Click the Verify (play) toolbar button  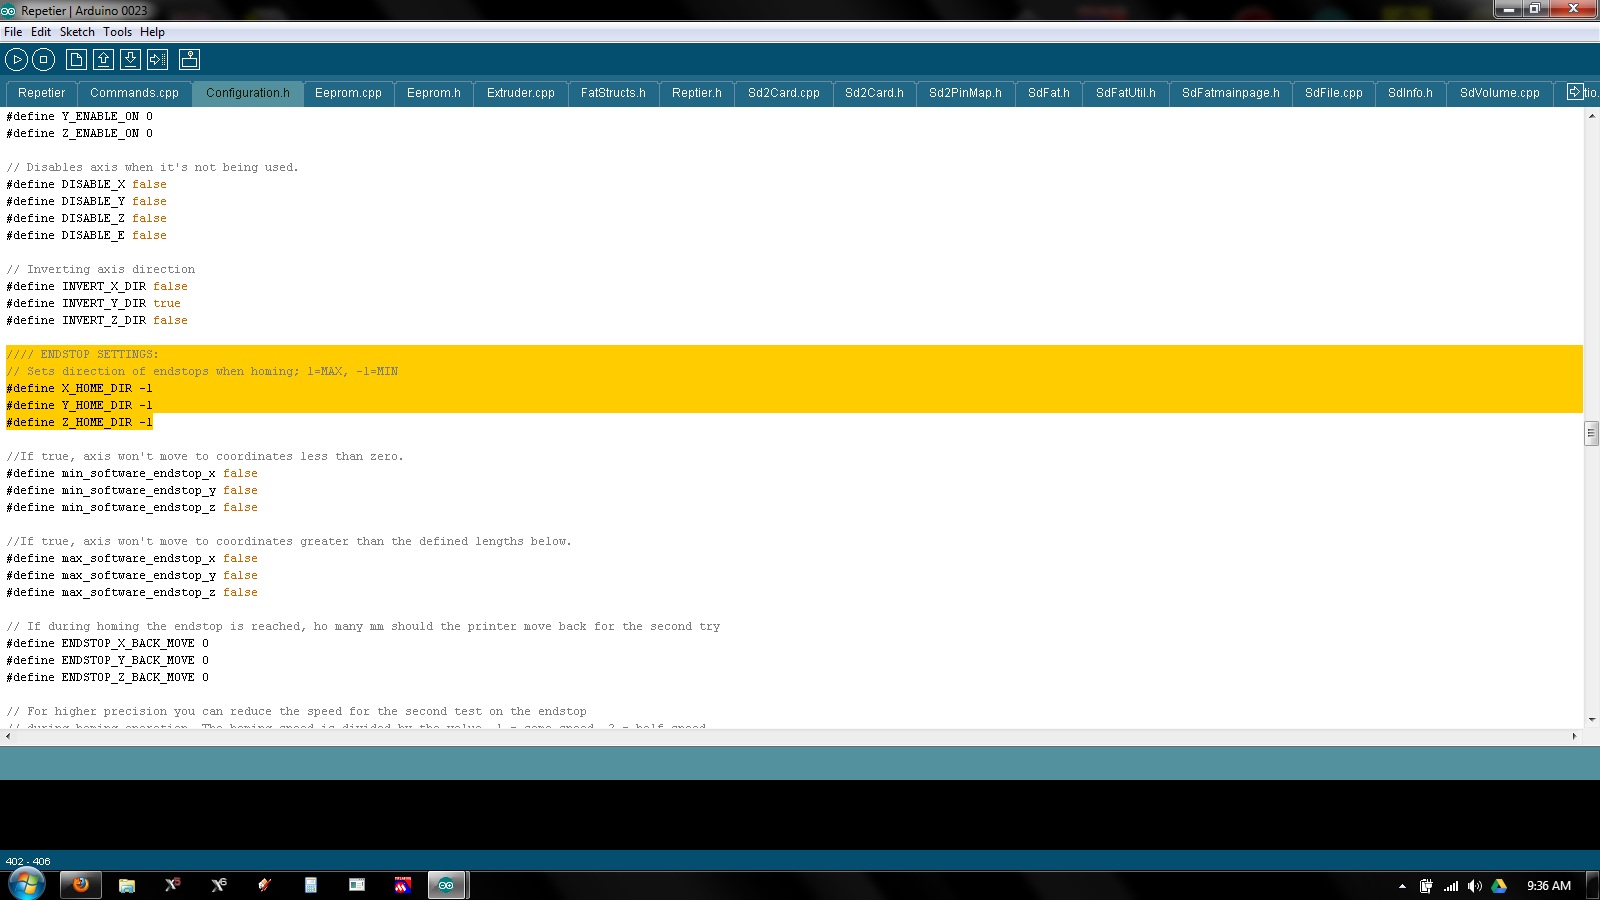click(x=17, y=60)
